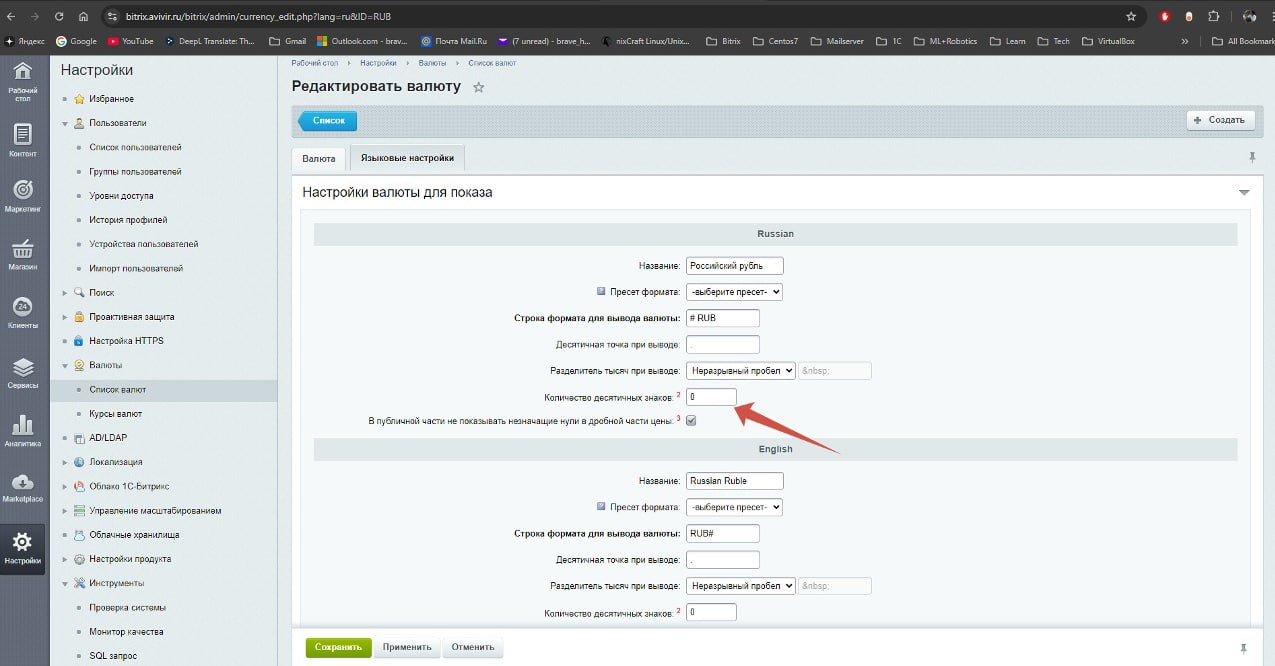Screen dimensions: 1275x666
Task: Switch to the Языковые настройки tab
Action: (407, 158)
